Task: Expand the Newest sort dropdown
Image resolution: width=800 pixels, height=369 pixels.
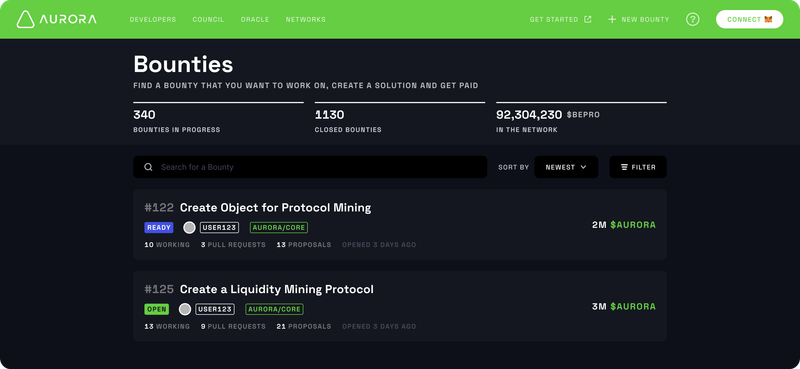Action: pyautogui.click(x=566, y=167)
